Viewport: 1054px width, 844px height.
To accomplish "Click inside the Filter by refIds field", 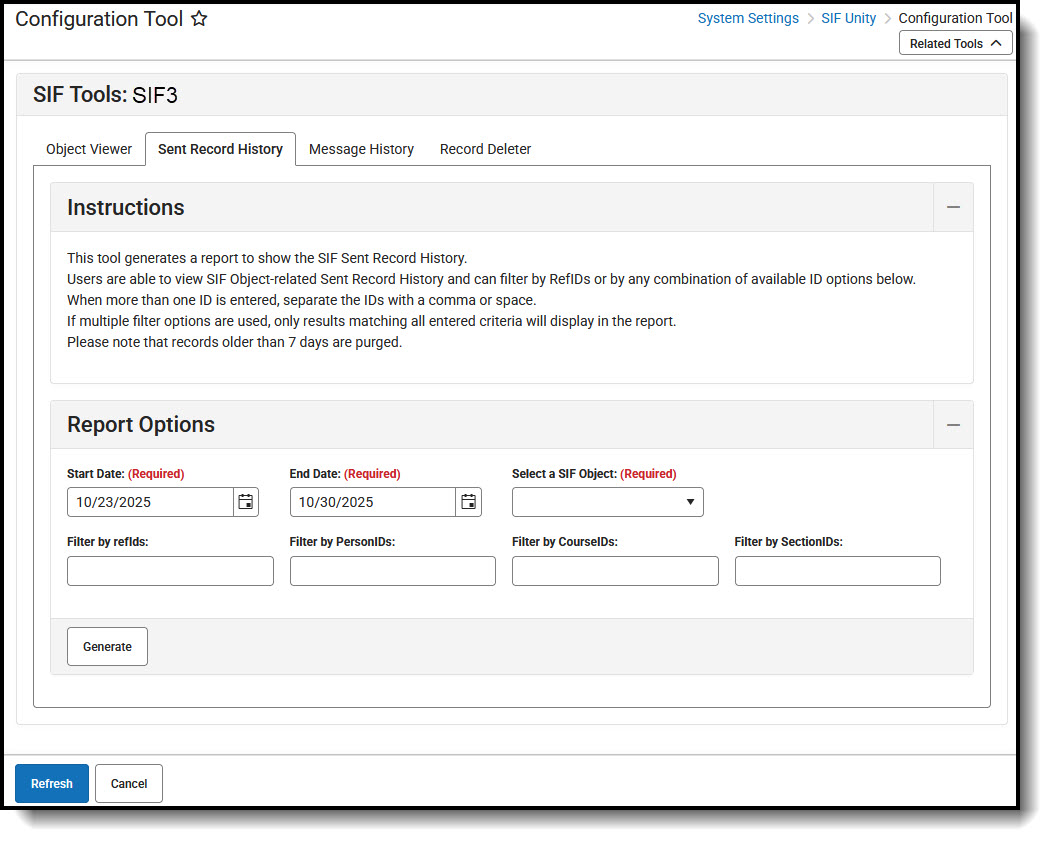I will [x=170, y=570].
